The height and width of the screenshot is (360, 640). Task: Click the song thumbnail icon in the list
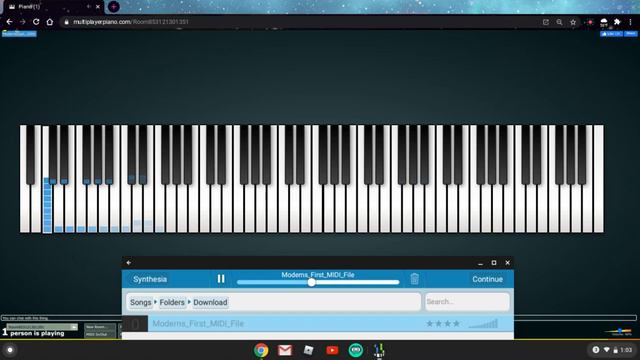135,324
